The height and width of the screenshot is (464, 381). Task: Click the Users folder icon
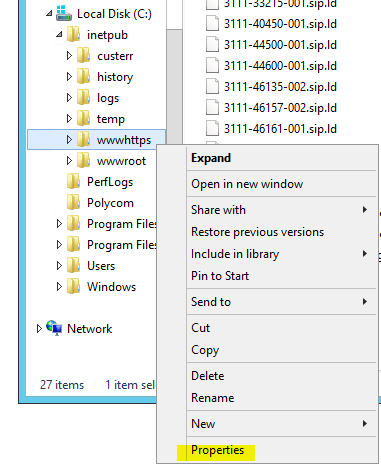click(x=73, y=266)
